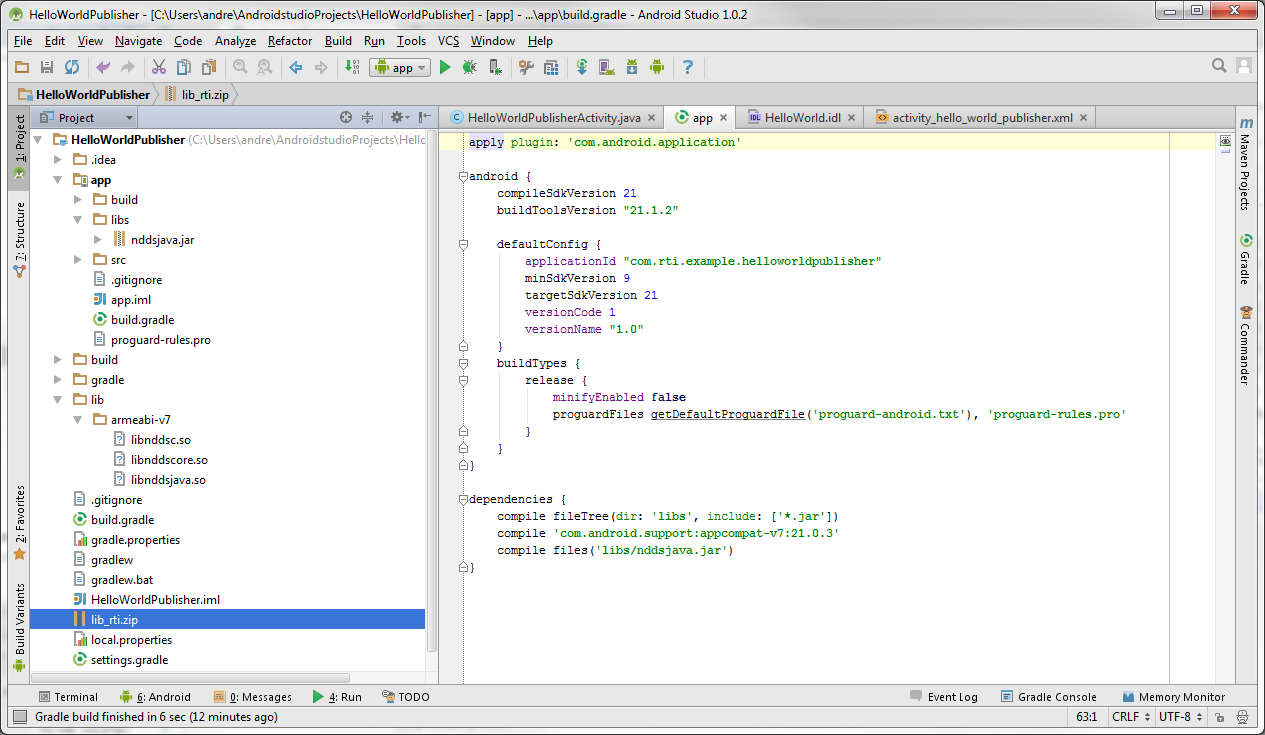The width and height of the screenshot is (1265, 735).
Task: Click the Cut scissors icon
Action: tap(158, 67)
